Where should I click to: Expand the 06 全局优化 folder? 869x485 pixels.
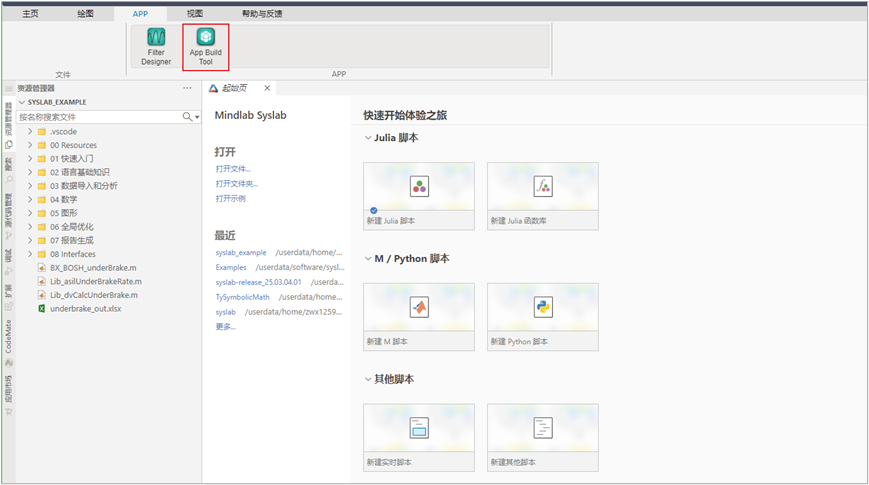pos(30,227)
